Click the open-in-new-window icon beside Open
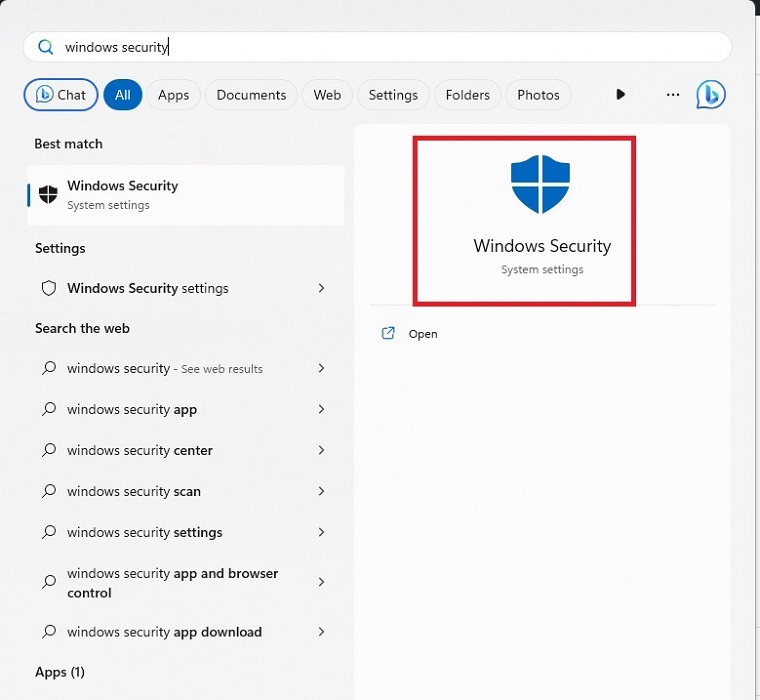Viewport: 760px width, 700px height. [388, 334]
